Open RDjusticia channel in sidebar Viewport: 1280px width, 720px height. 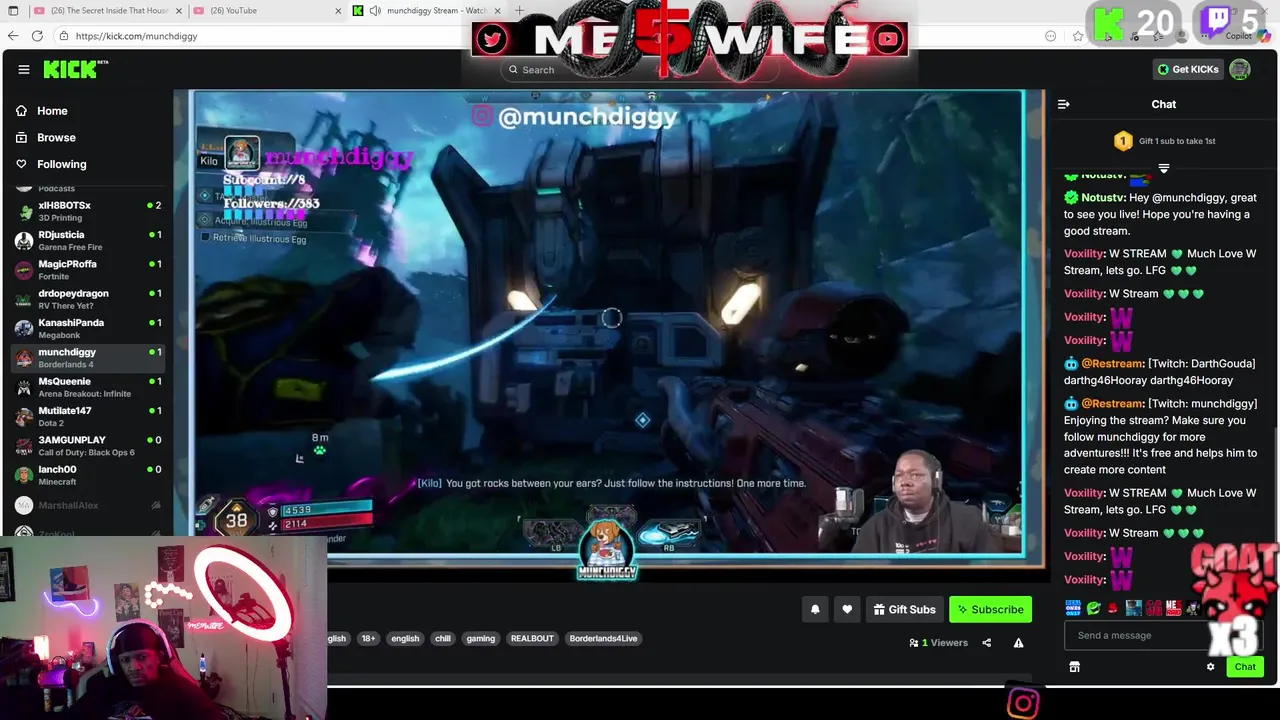(88, 240)
